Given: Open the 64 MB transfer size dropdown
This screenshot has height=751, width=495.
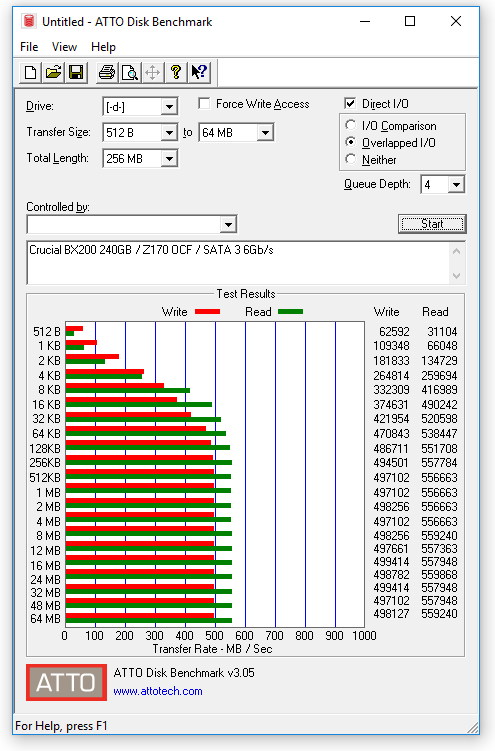Looking at the screenshot, I should coord(265,133).
